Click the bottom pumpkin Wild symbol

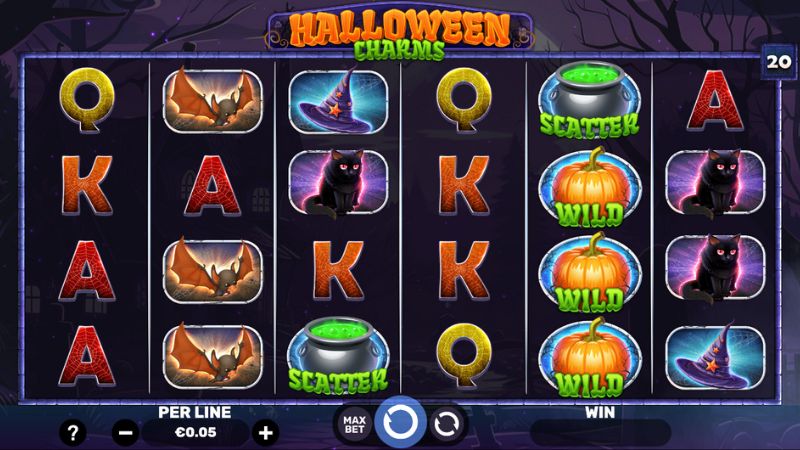tap(590, 358)
